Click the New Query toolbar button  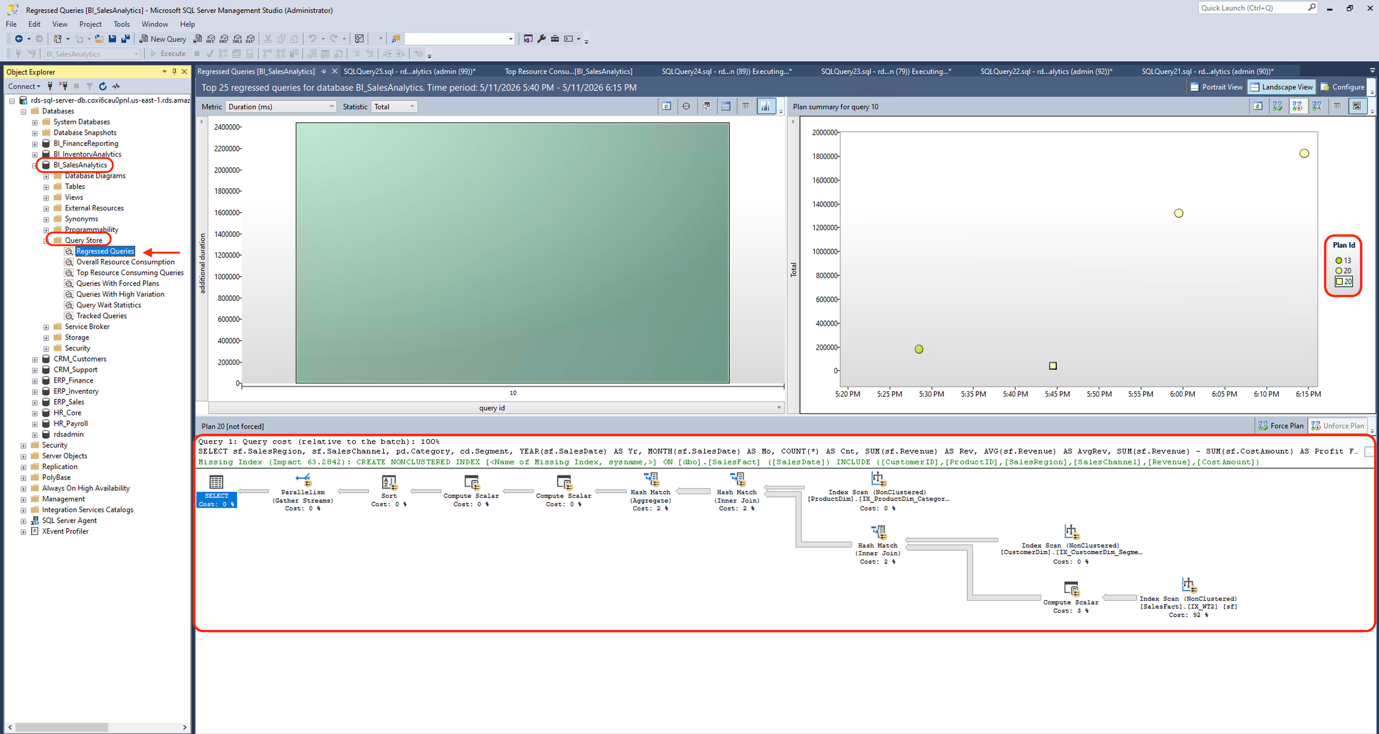pyautogui.click(x=162, y=39)
